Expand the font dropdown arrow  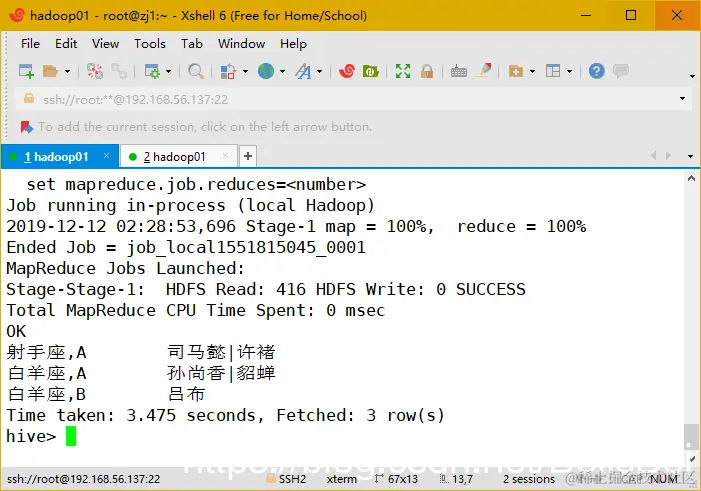pos(320,71)
